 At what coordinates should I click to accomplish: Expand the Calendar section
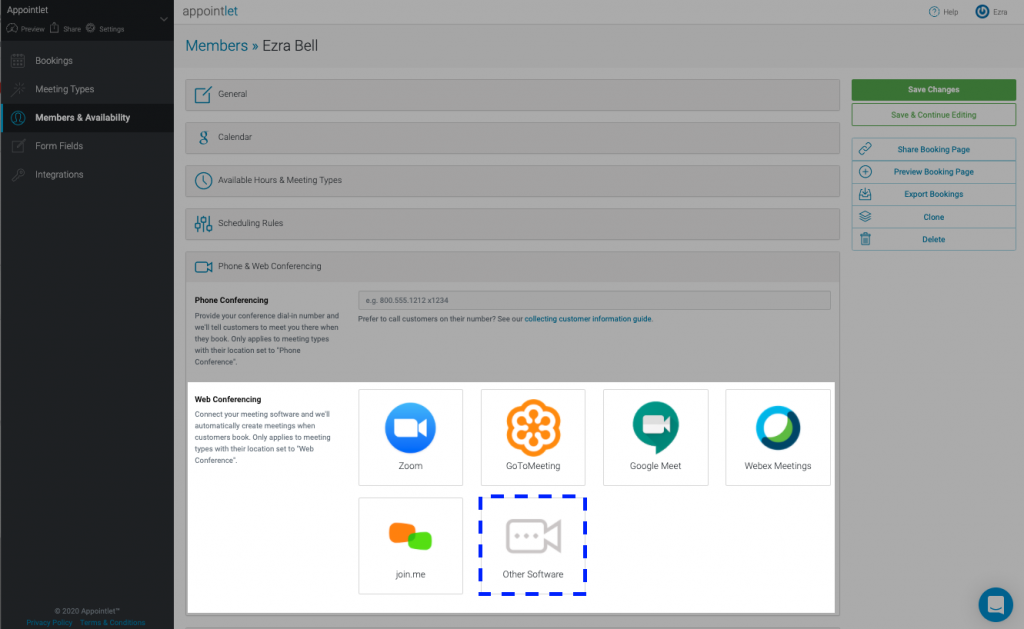512,138
